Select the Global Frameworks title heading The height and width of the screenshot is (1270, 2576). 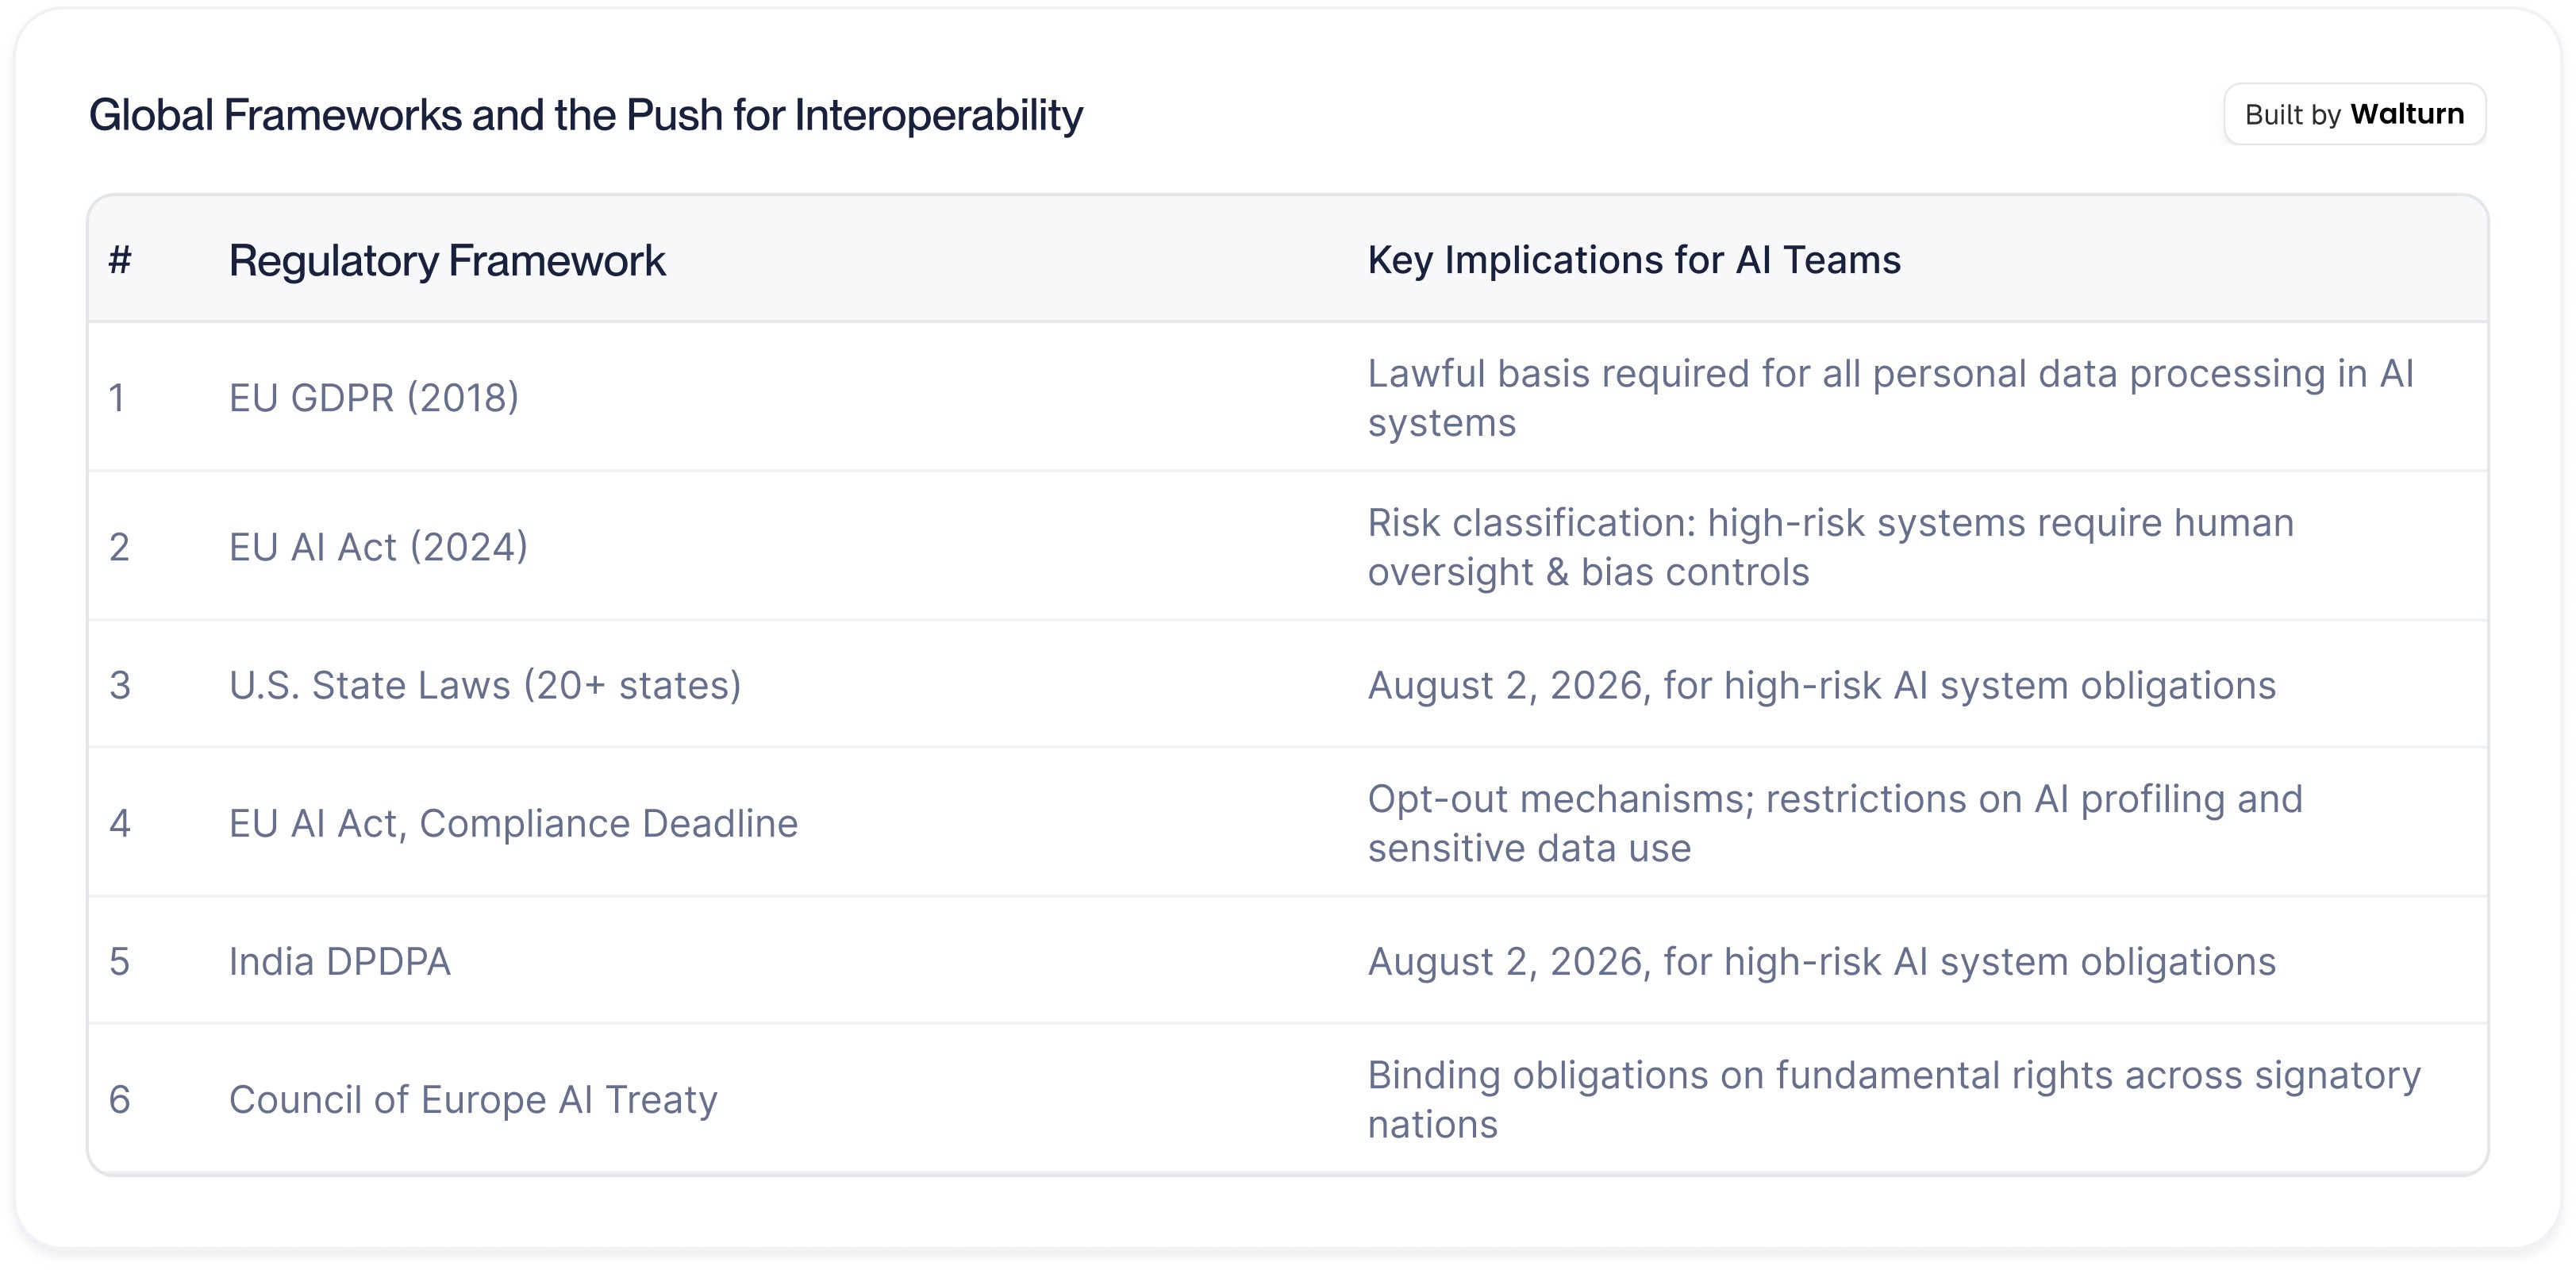click(x=585, y=115)
